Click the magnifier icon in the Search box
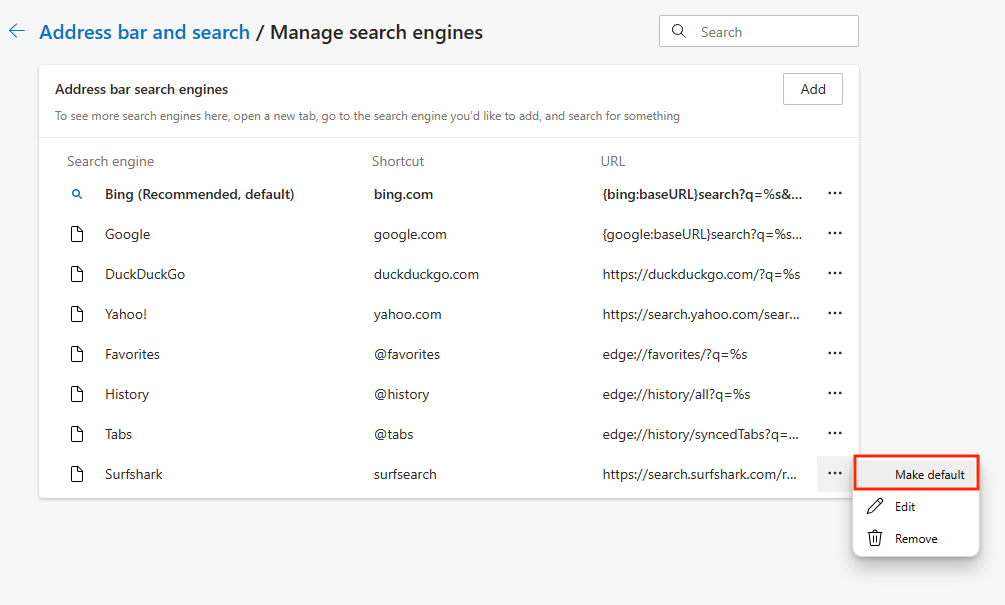This screenshot has height=605, width=1005. point(680,32)
